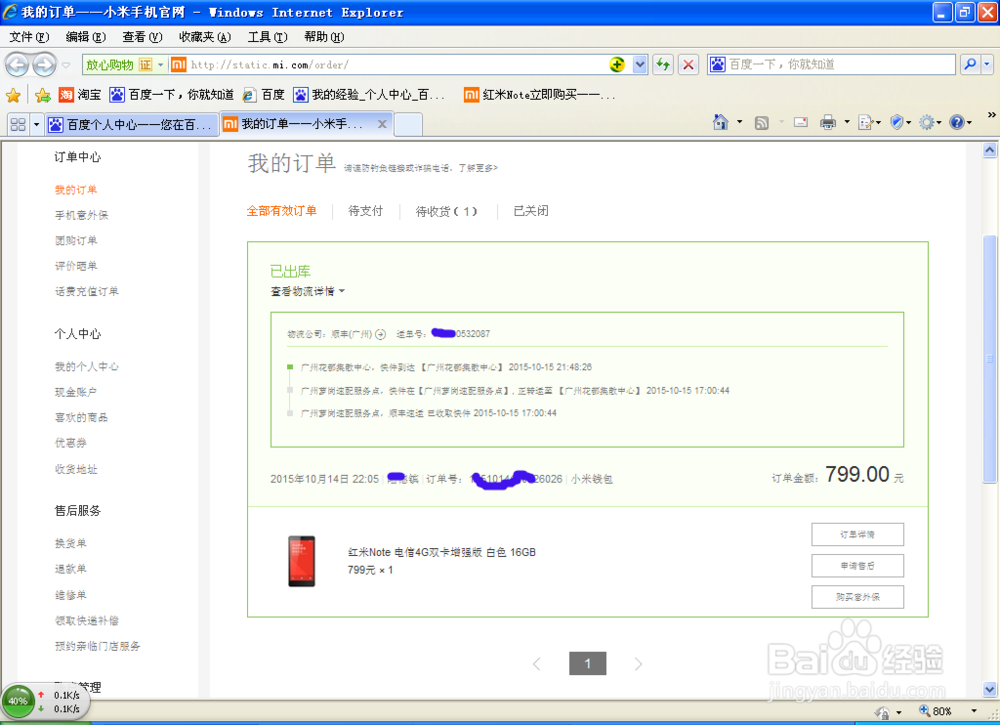The image size is (1000, 725).
Task: Click the 购买意外保 button
Action: [857, 597]
